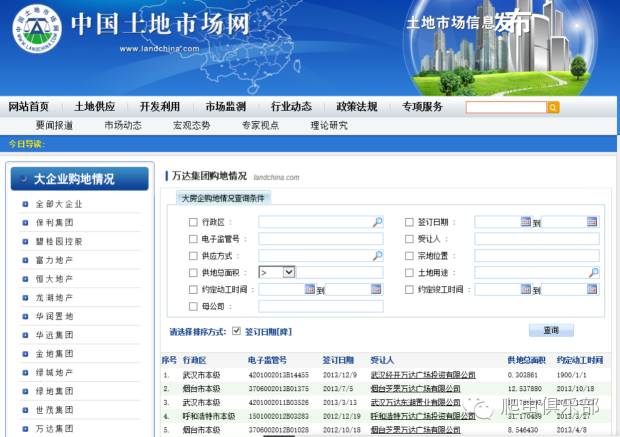Open calendar for 约定竣工时间 start date
The width and height of the screenshot is (620, 437).
coord(525,289)
